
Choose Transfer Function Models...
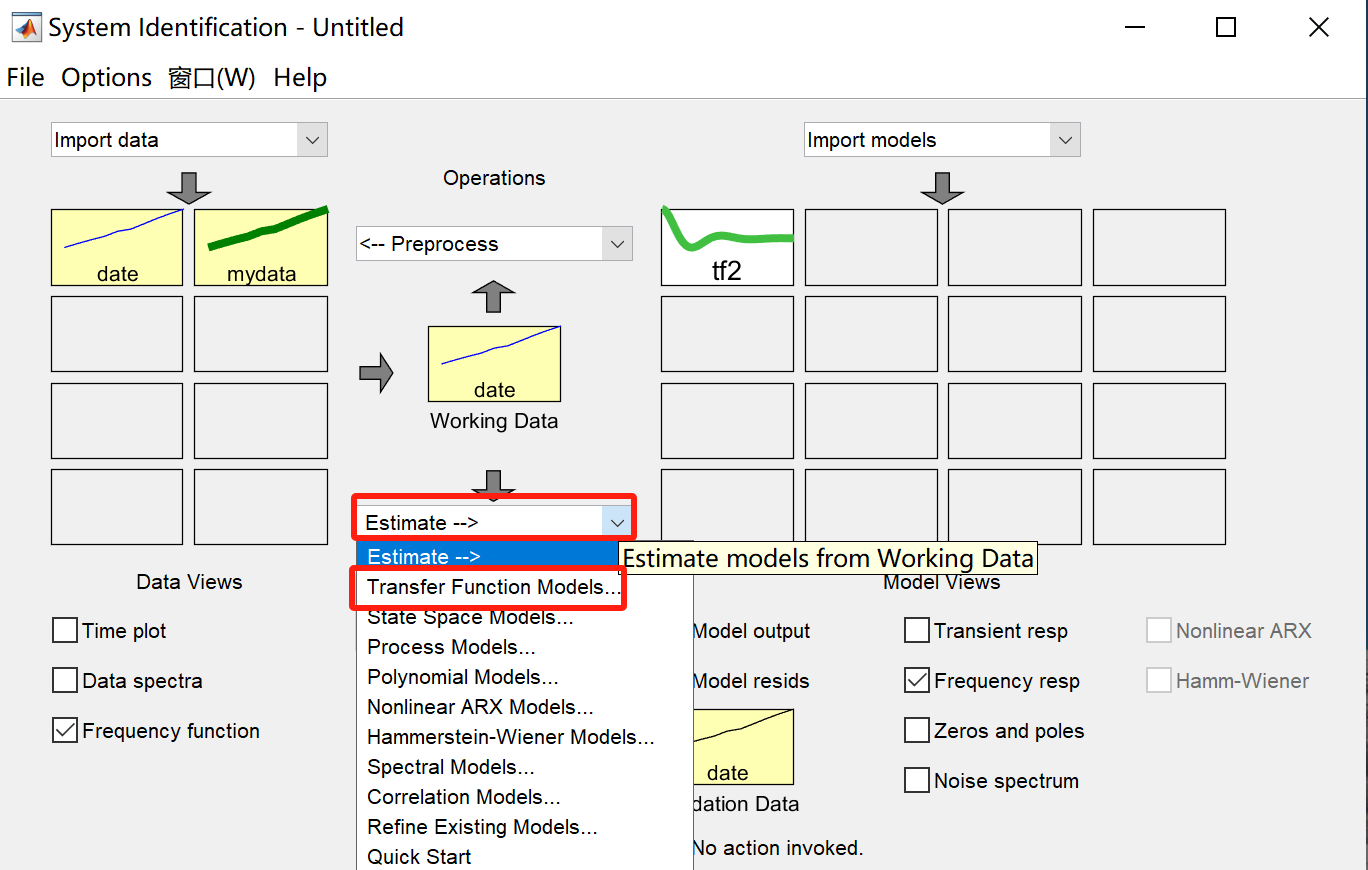pyautogui.click(x=494, y=587)
